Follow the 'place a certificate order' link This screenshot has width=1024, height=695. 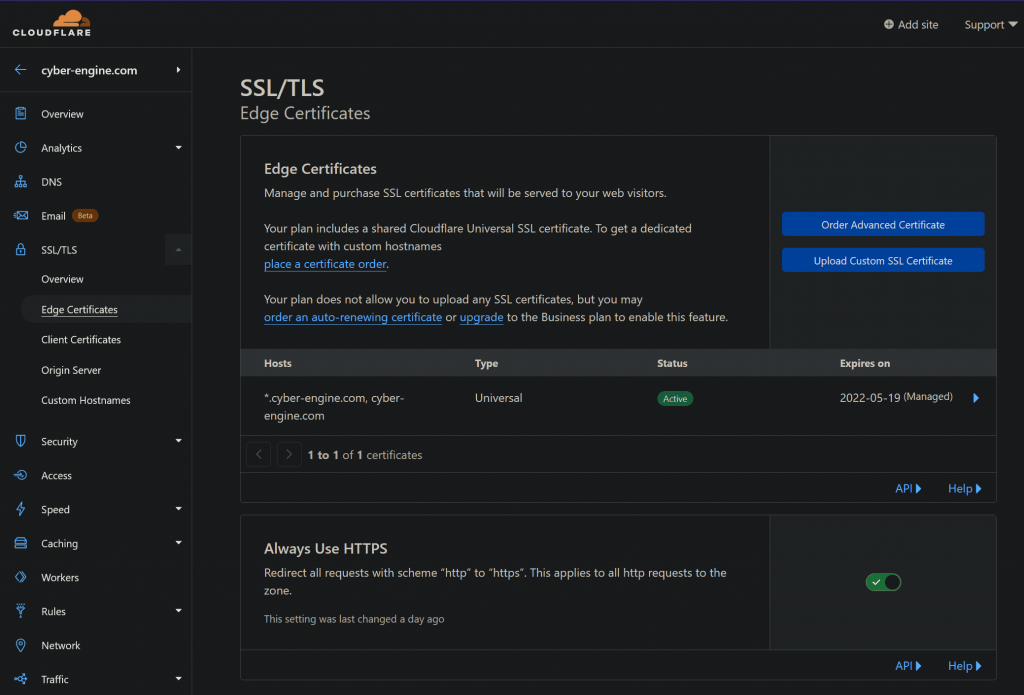pos(325,264)
